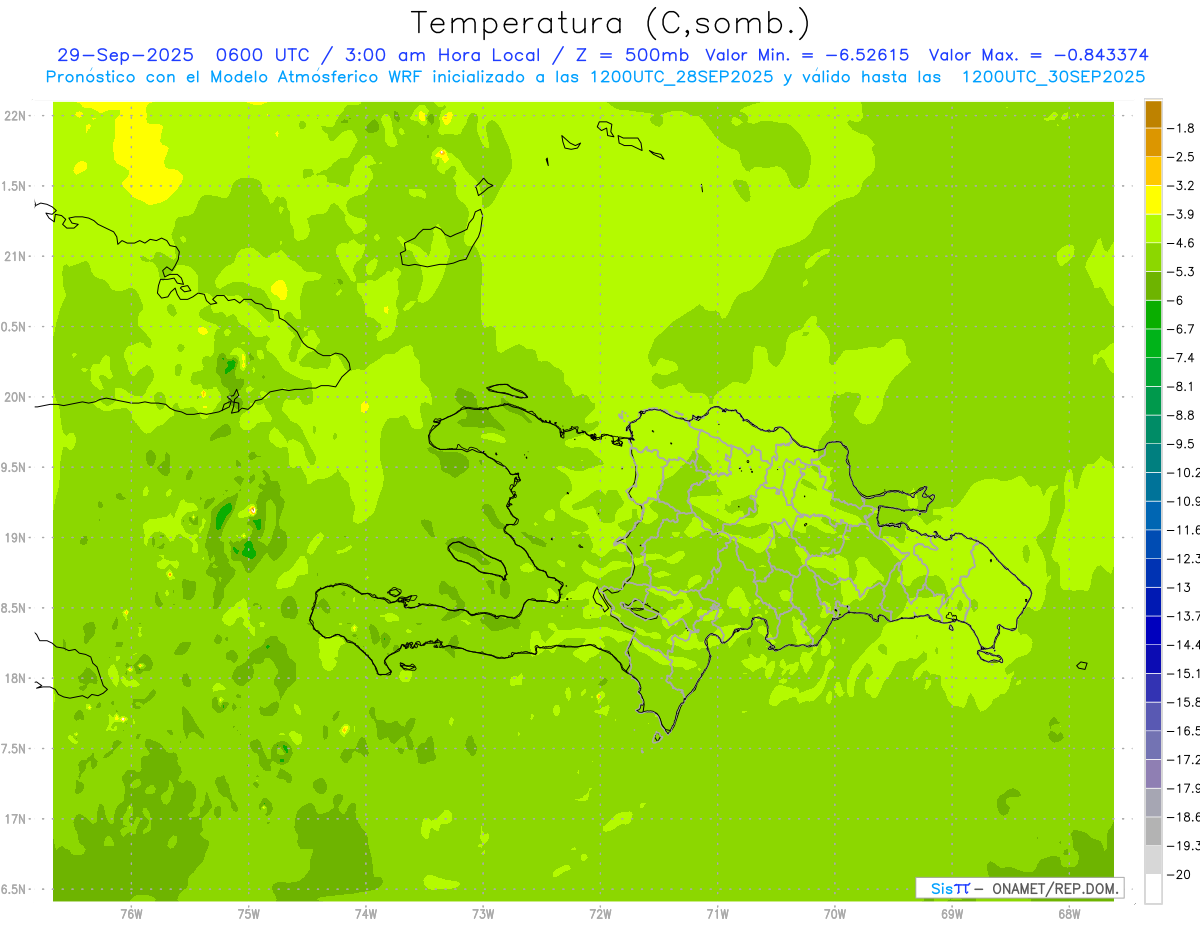Click the 68W longitude axis label
The height and width of the screenshot is (927, 1200).
(1069, 913)
